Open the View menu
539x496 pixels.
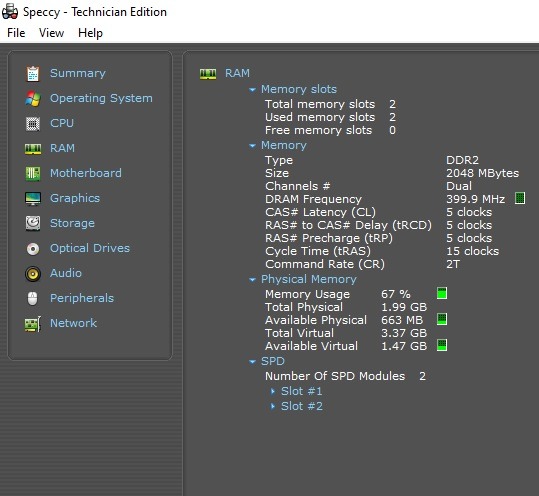click(52, 33)
